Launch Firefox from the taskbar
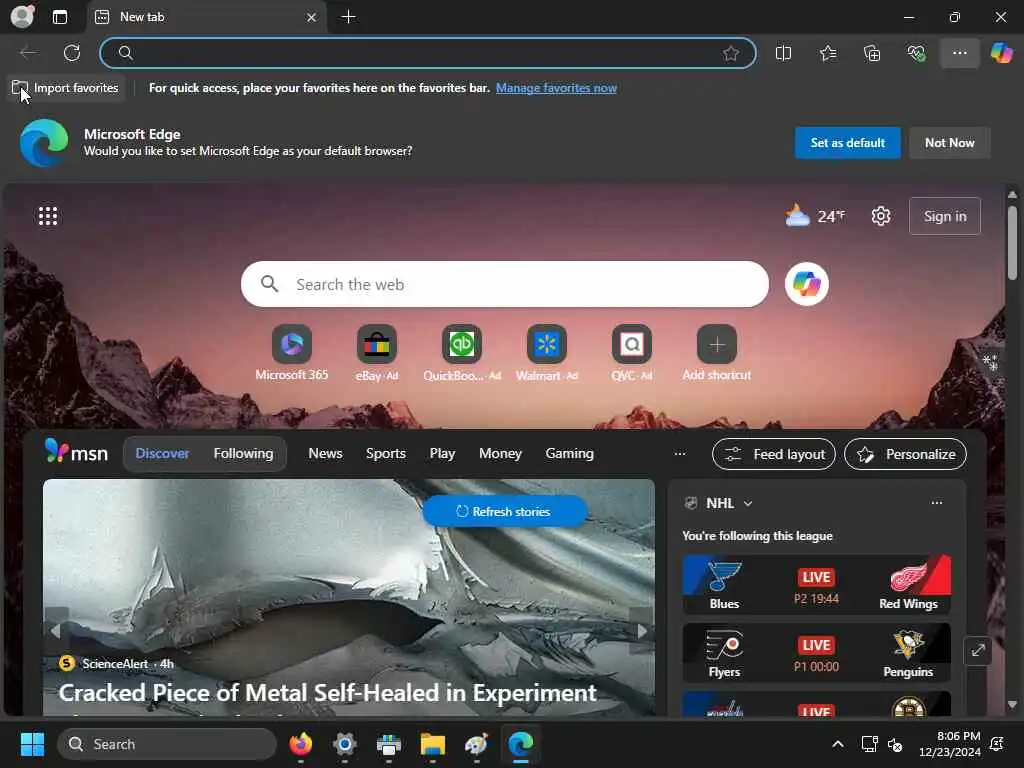The image size is (1024, 768). (300, 744)
